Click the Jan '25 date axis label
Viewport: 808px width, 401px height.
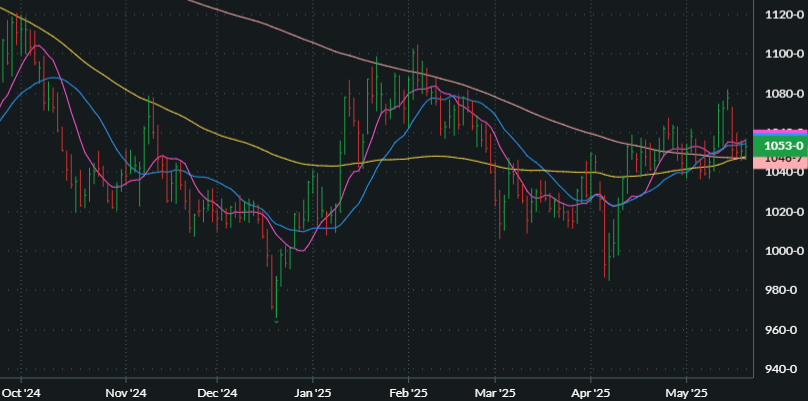[x=313, y=393]
